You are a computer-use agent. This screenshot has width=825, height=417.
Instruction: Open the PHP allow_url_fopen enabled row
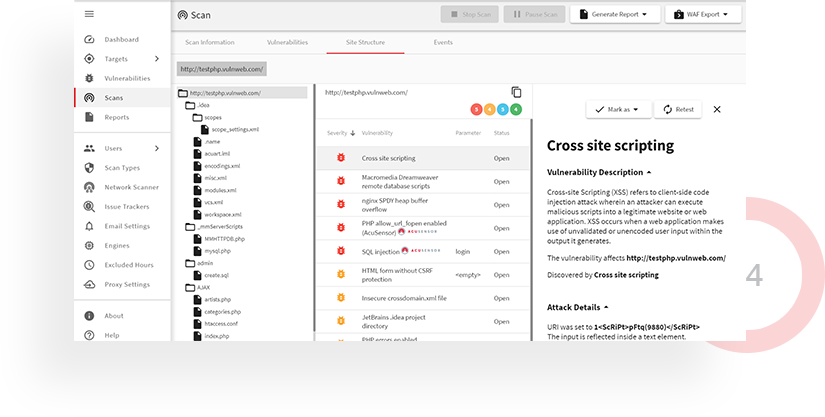(422, 228)
